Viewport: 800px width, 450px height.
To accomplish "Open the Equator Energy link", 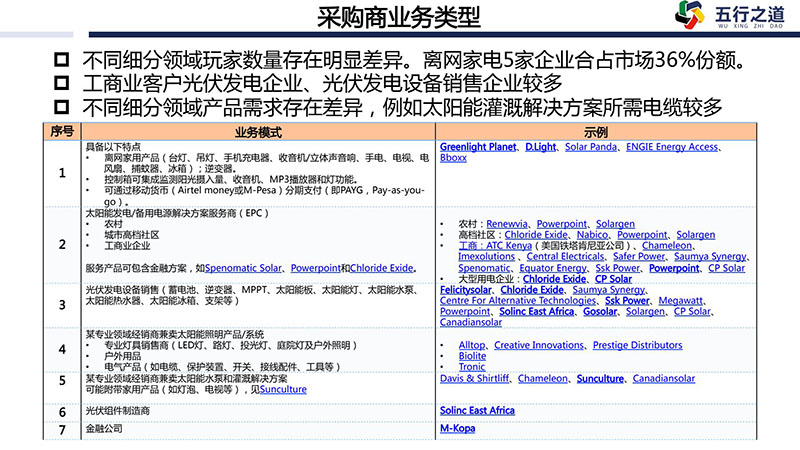I will (553, 268).
